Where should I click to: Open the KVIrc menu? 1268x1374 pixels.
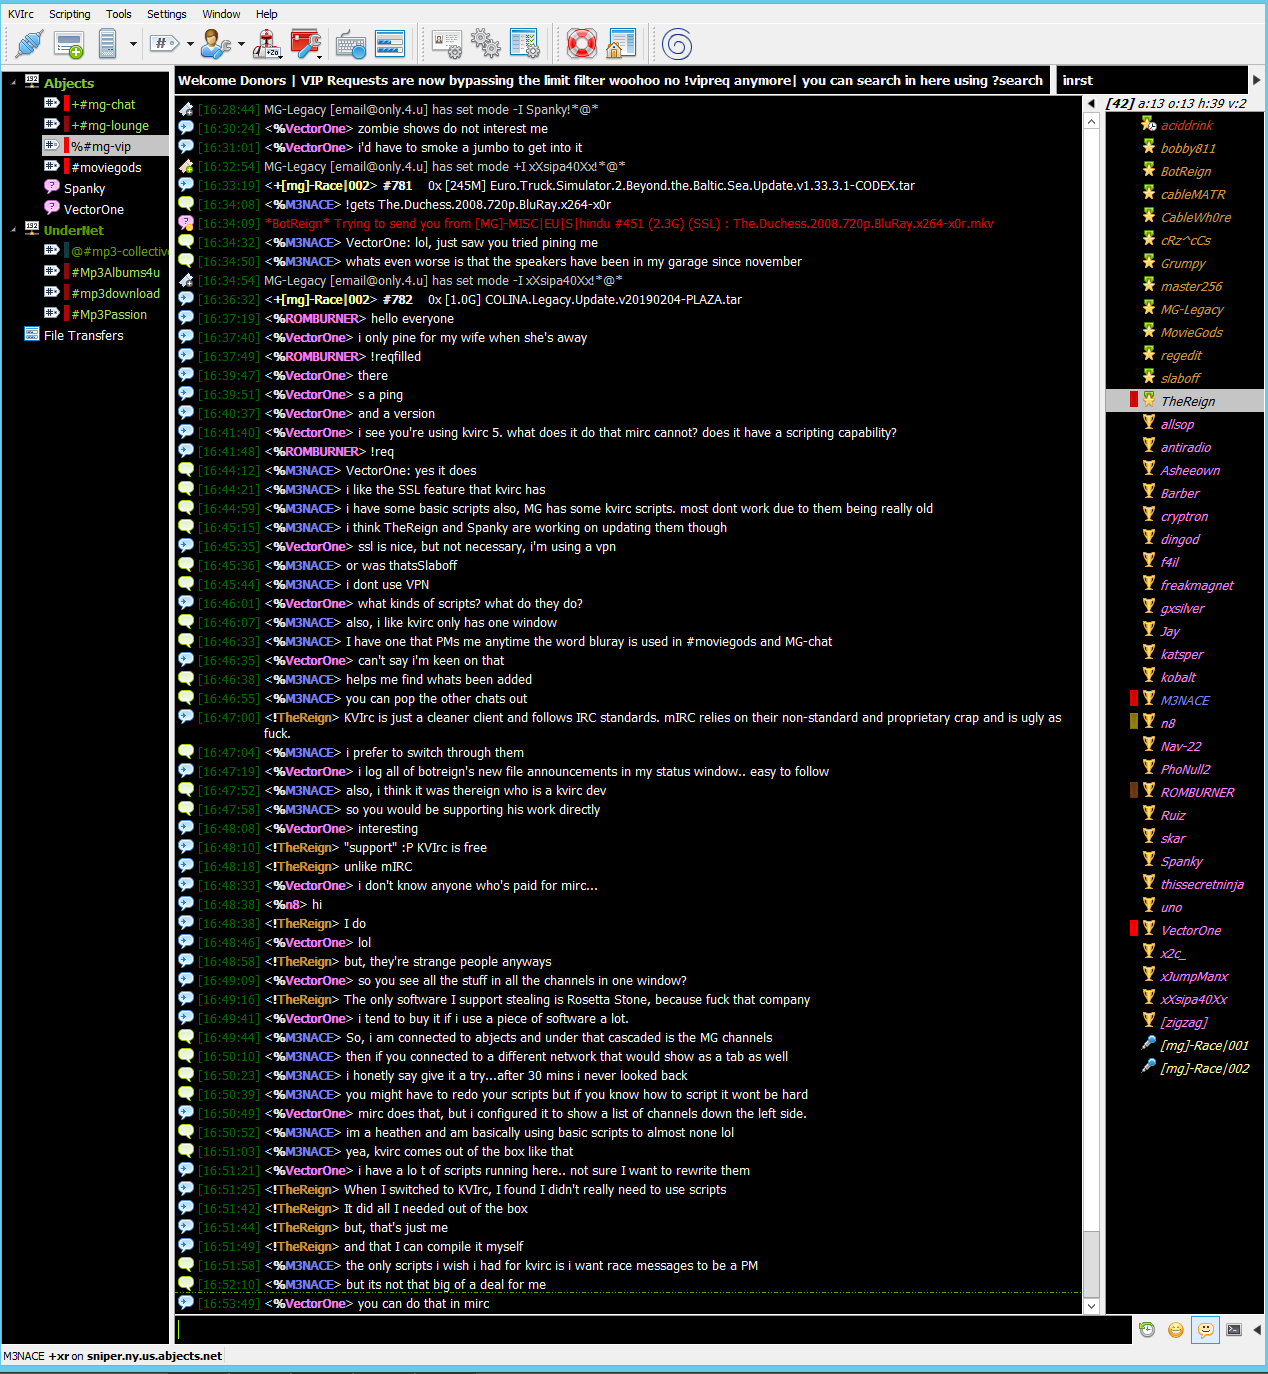pos(21,14)
